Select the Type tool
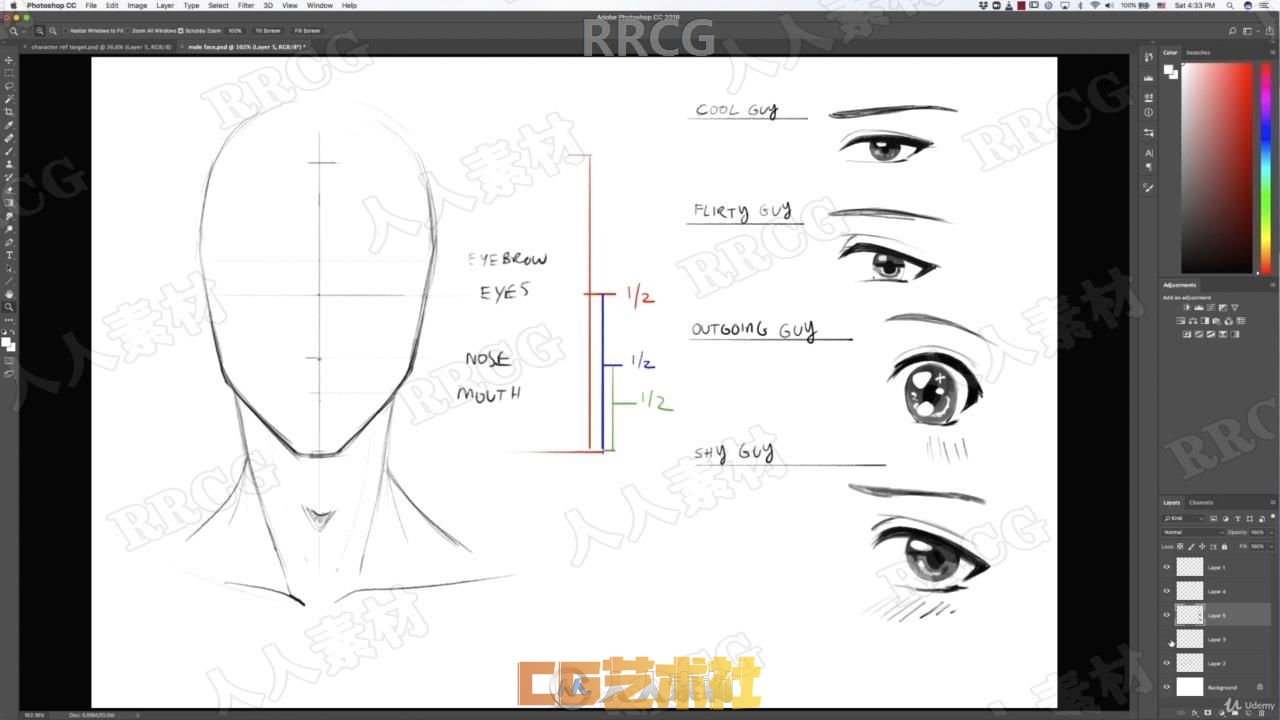The image size is (1280, 720). [x=10, y=255]
